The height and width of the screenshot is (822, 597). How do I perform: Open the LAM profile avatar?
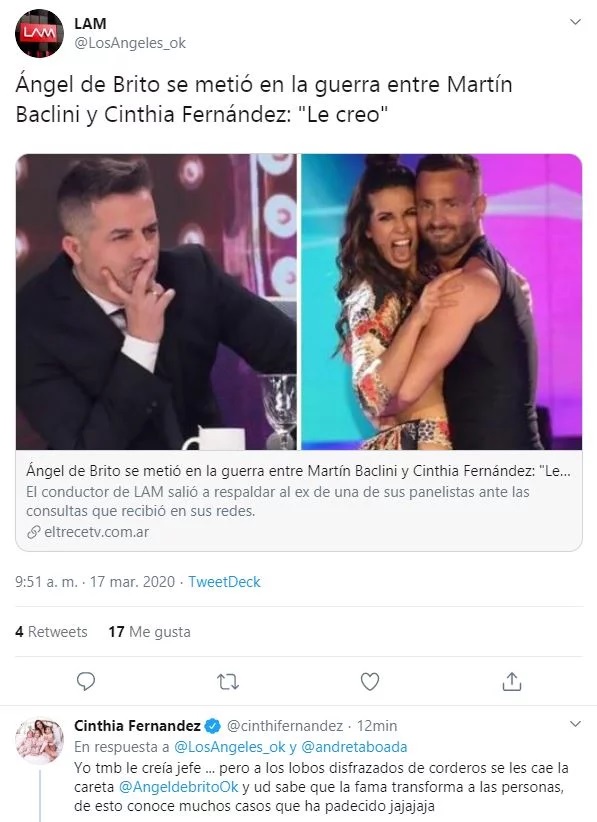[39, 33]
